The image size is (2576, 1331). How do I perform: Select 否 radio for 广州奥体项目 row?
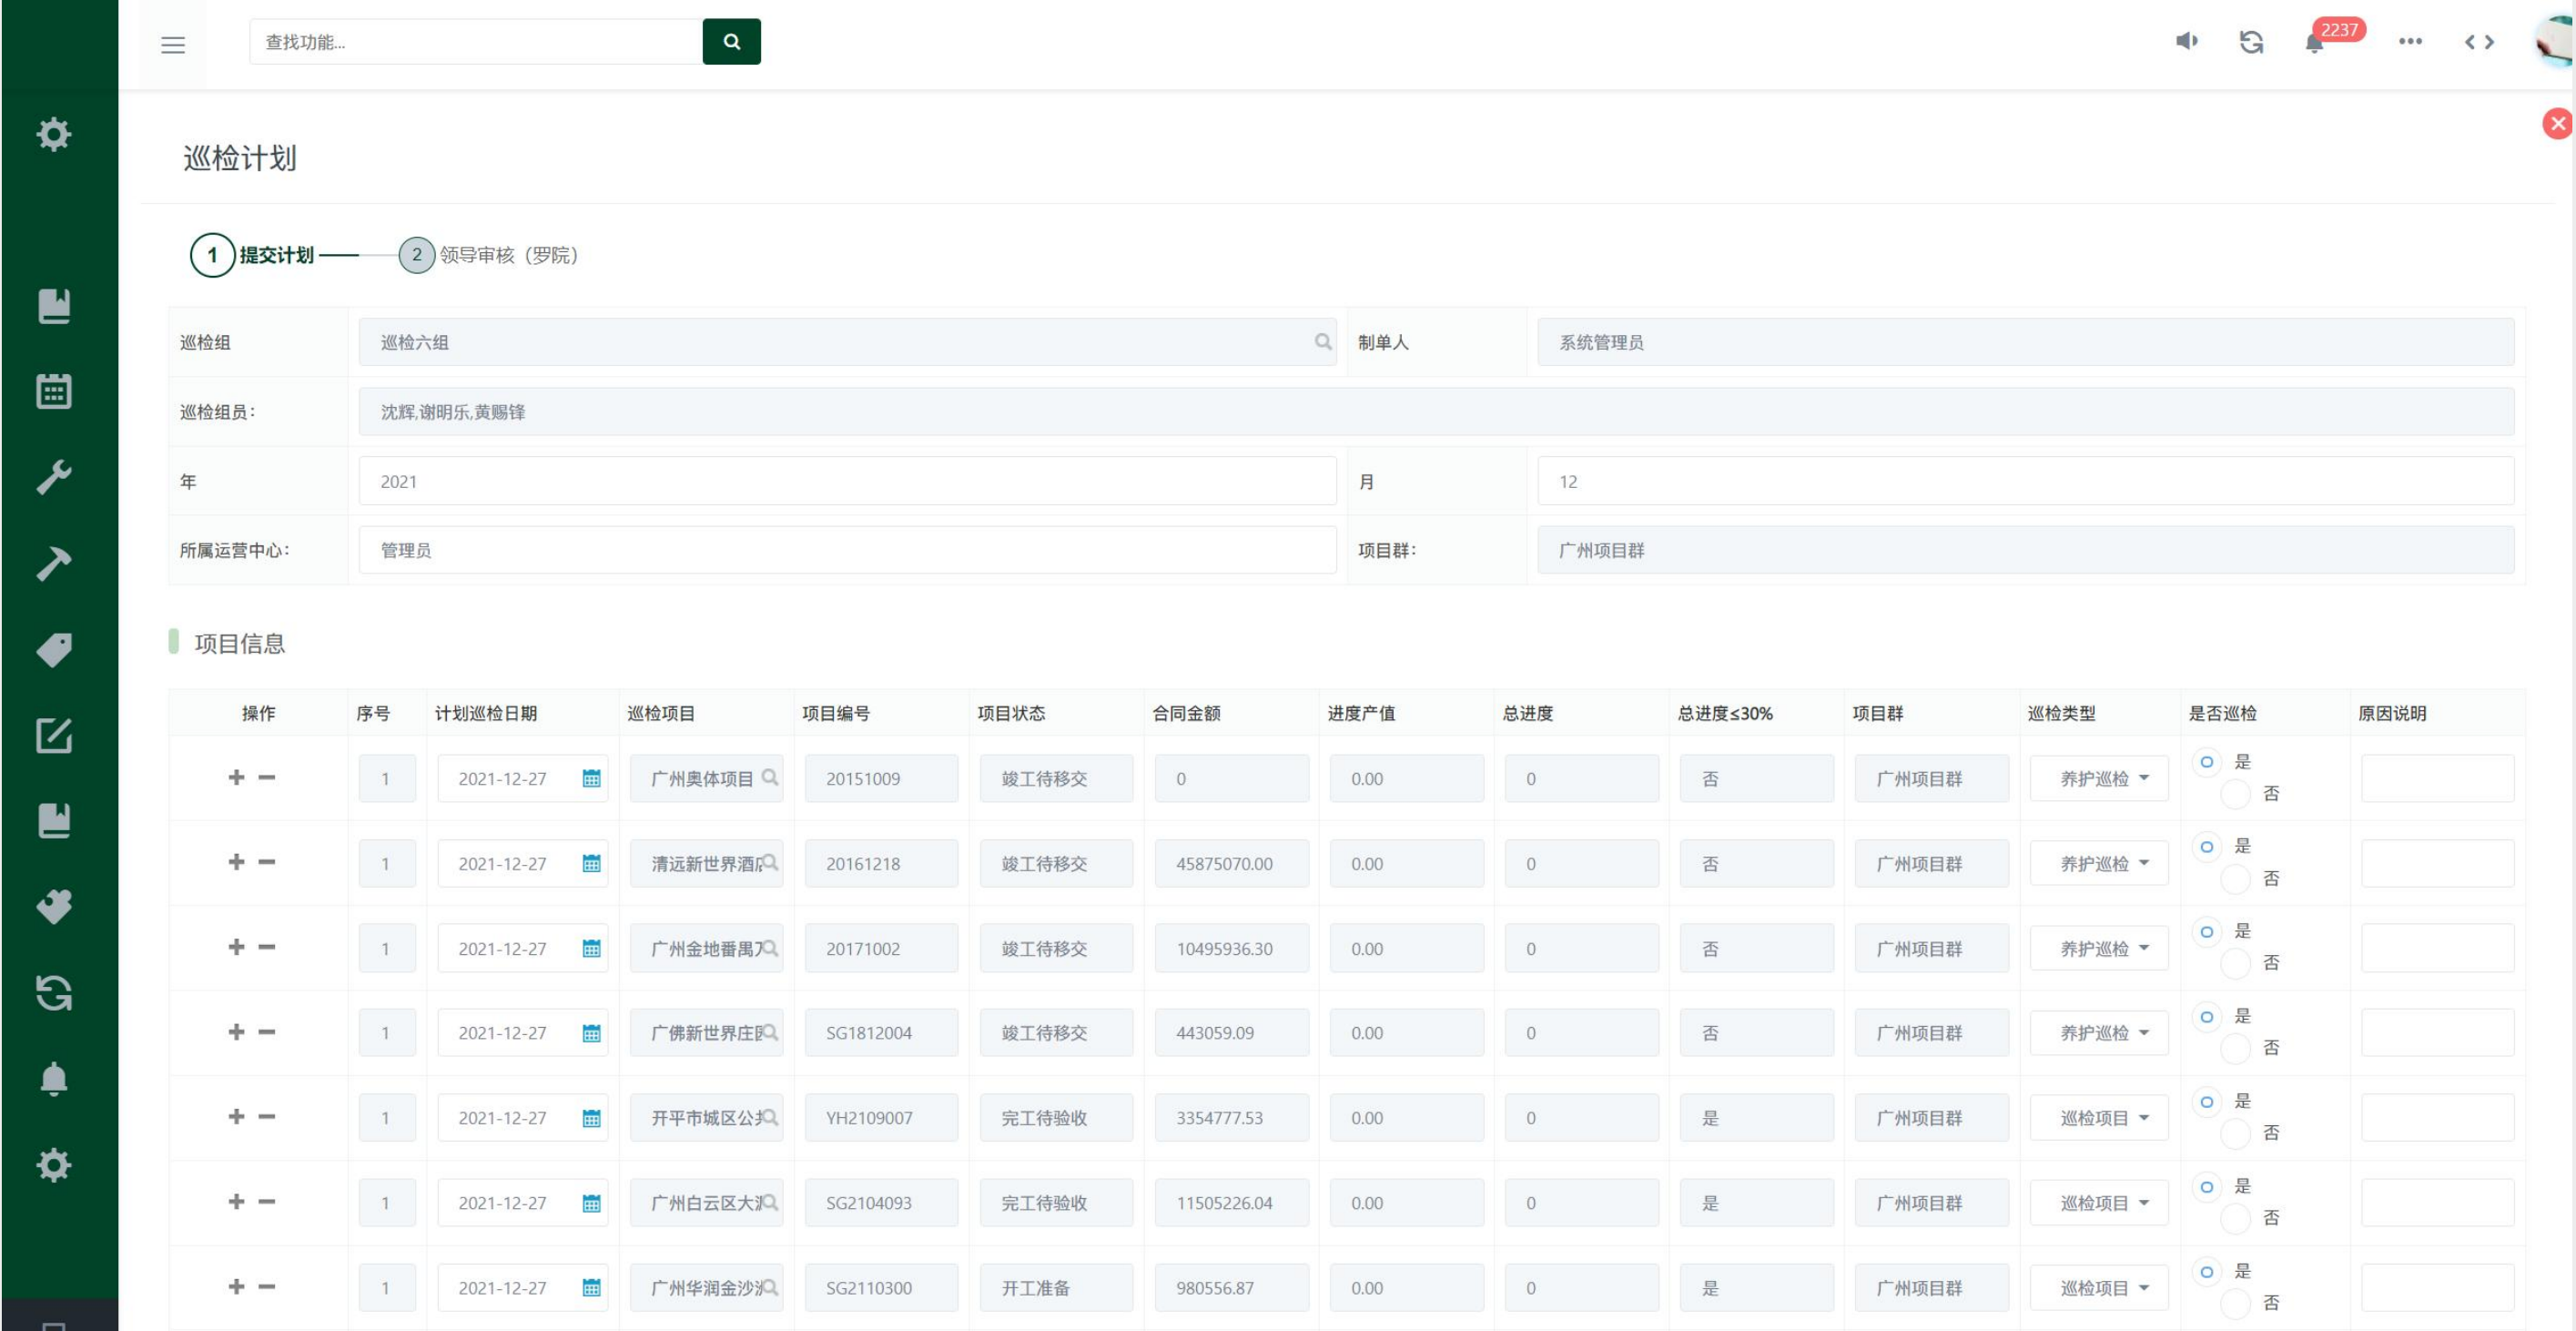[2236, 794]
